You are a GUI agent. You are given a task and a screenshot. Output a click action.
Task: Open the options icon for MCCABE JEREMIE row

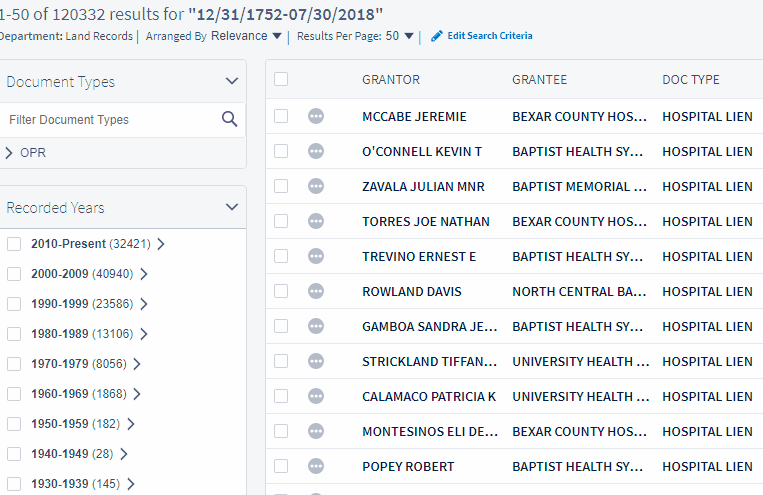point(316,116)
